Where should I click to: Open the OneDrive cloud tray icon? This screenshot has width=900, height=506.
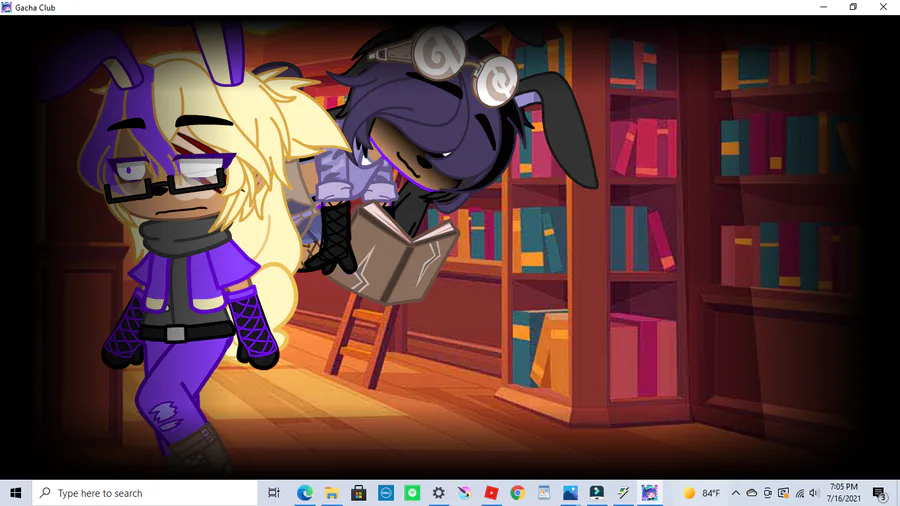751,493
